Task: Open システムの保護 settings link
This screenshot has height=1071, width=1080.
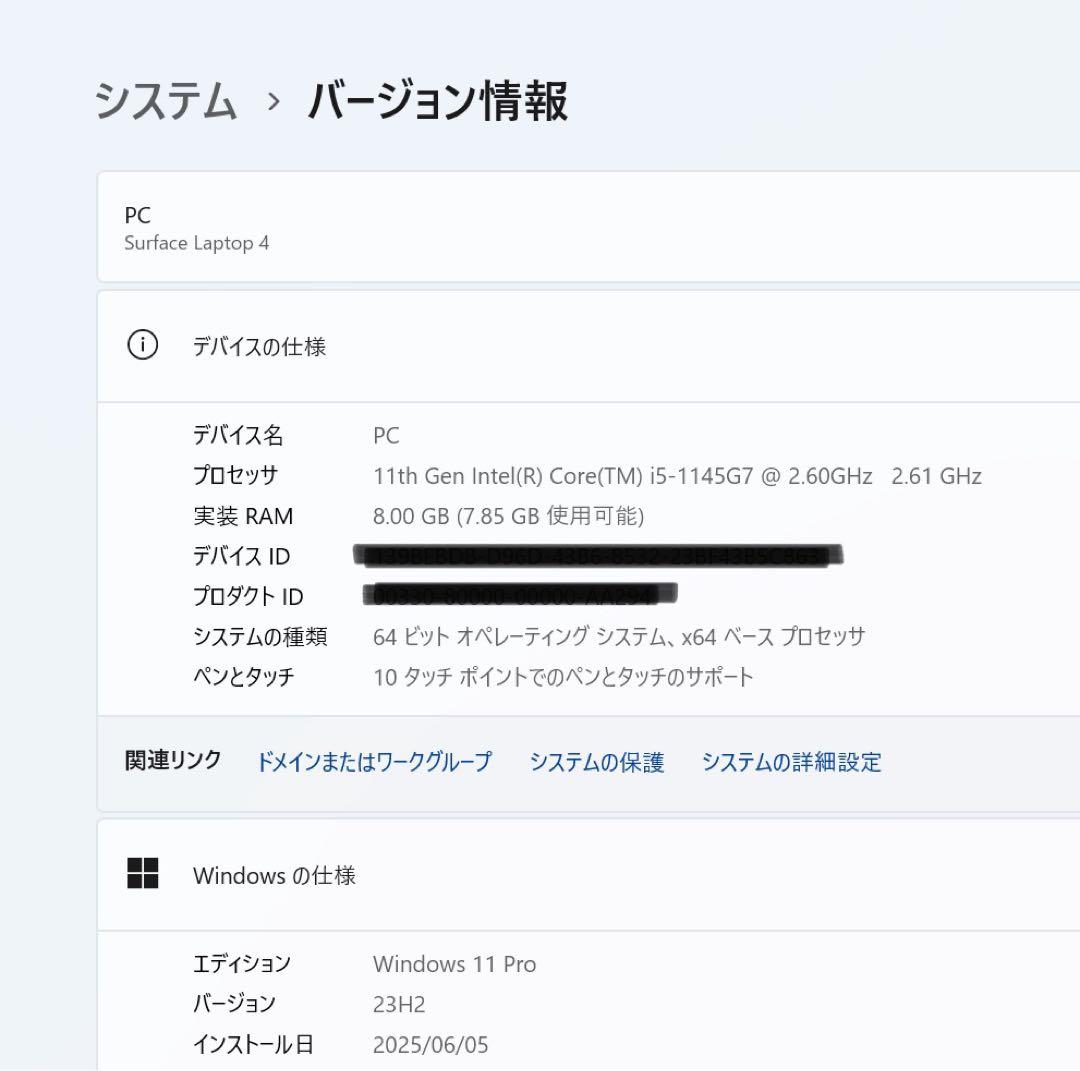Action: coord(599,762)
